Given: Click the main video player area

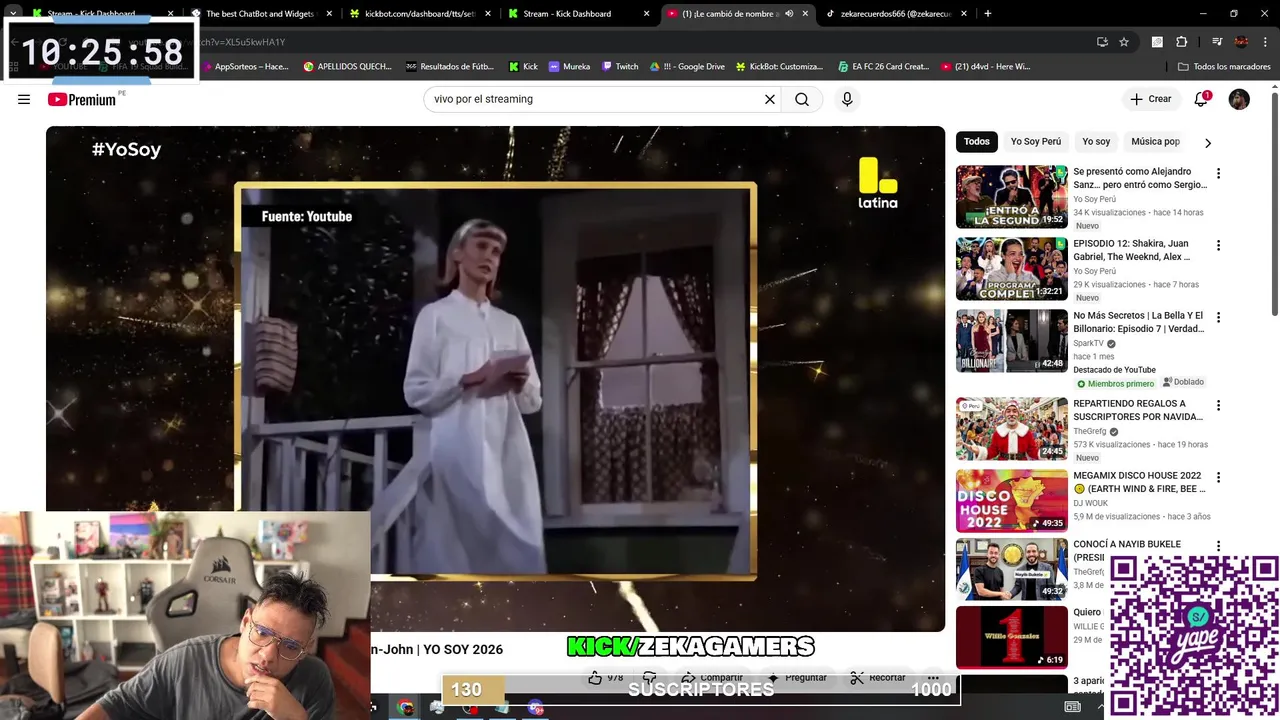Looking at the screenshot, I should coord(495,378).
